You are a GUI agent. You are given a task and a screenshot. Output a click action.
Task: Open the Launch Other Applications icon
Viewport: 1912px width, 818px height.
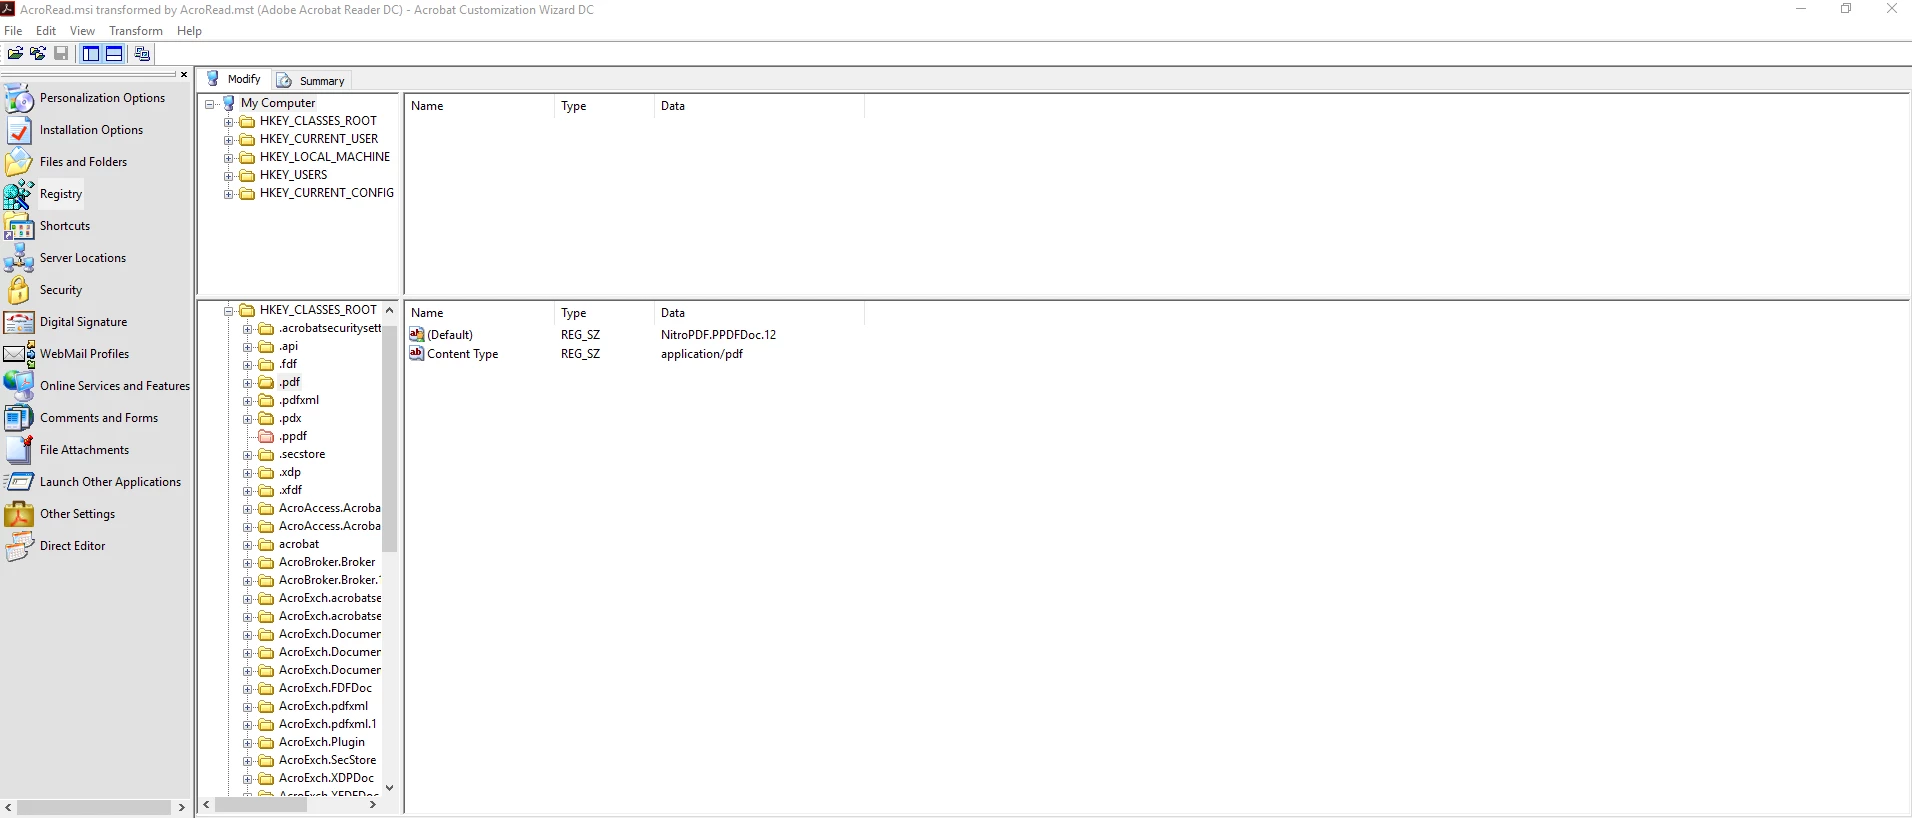point(19,482)
